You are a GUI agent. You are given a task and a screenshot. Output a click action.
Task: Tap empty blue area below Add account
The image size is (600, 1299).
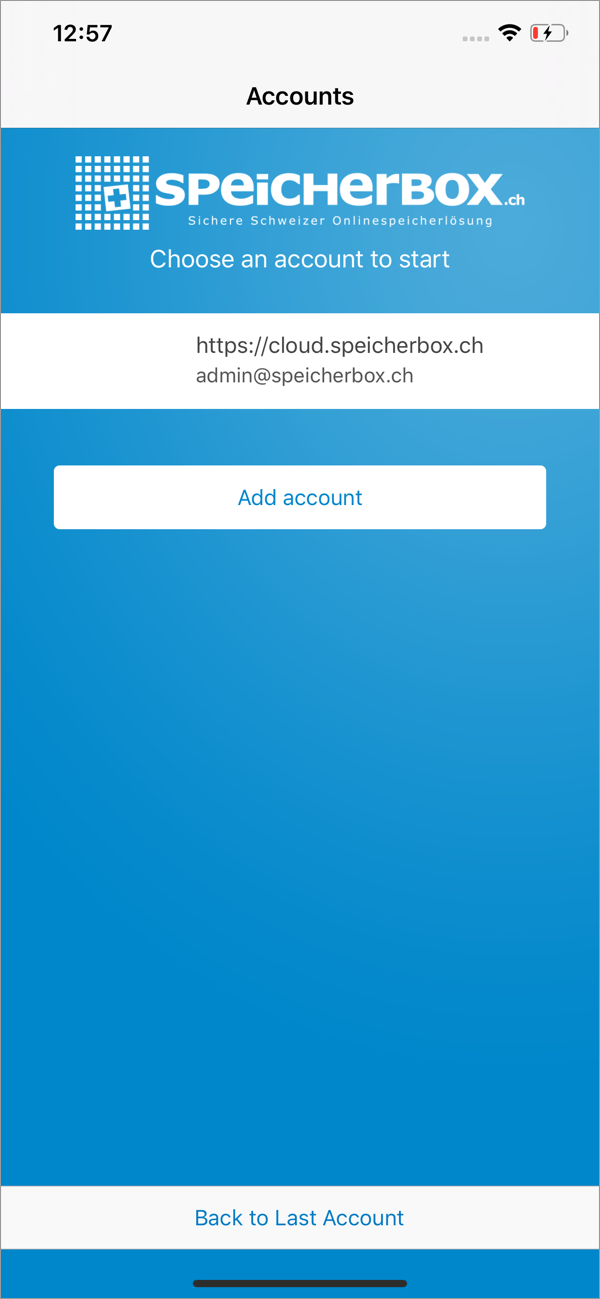(x=300, y=850)
